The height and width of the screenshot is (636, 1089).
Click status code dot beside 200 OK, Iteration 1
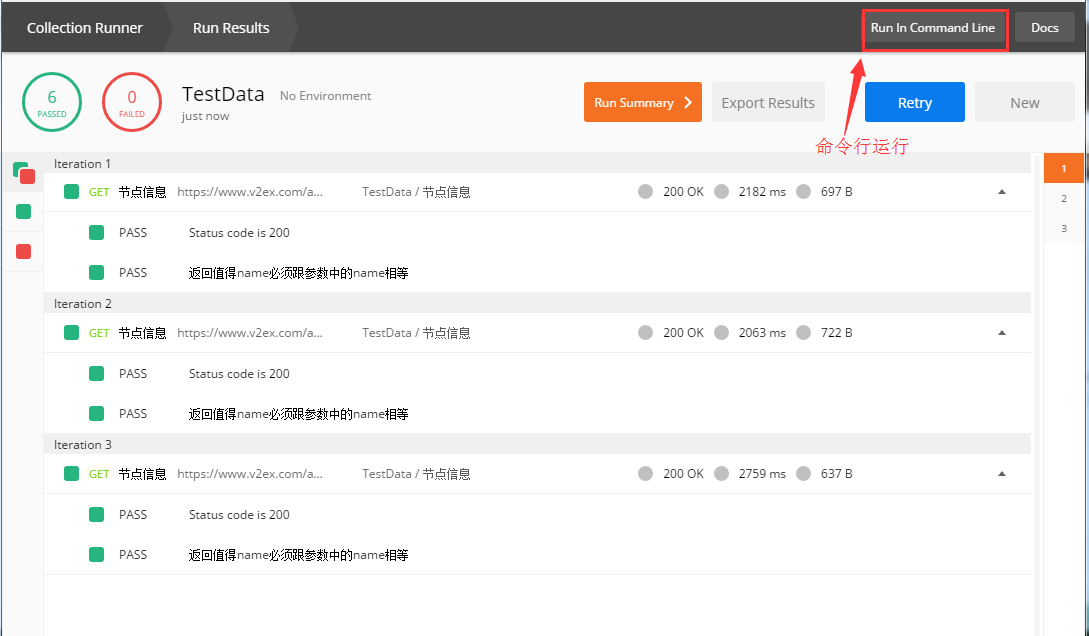pyautogui.click(x=645, y=192)
